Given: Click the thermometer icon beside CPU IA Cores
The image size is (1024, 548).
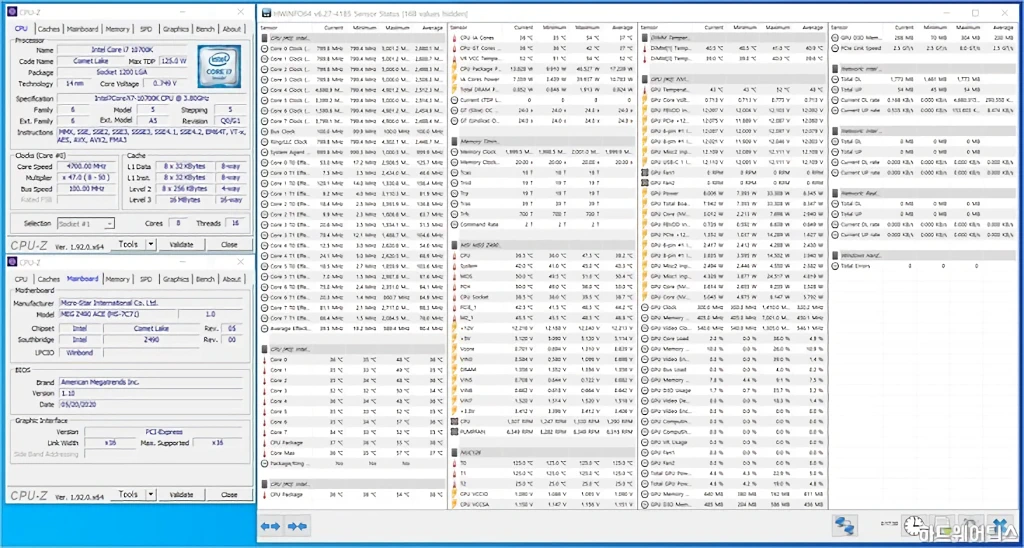Looking at the screenshot, I should 455,38.
